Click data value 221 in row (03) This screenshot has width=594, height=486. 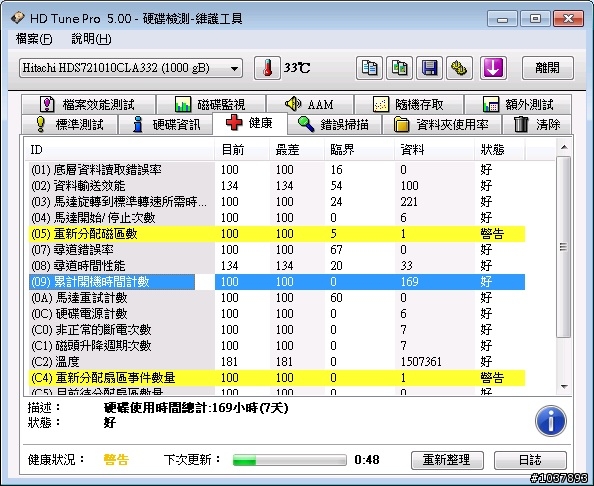(409, 202)
